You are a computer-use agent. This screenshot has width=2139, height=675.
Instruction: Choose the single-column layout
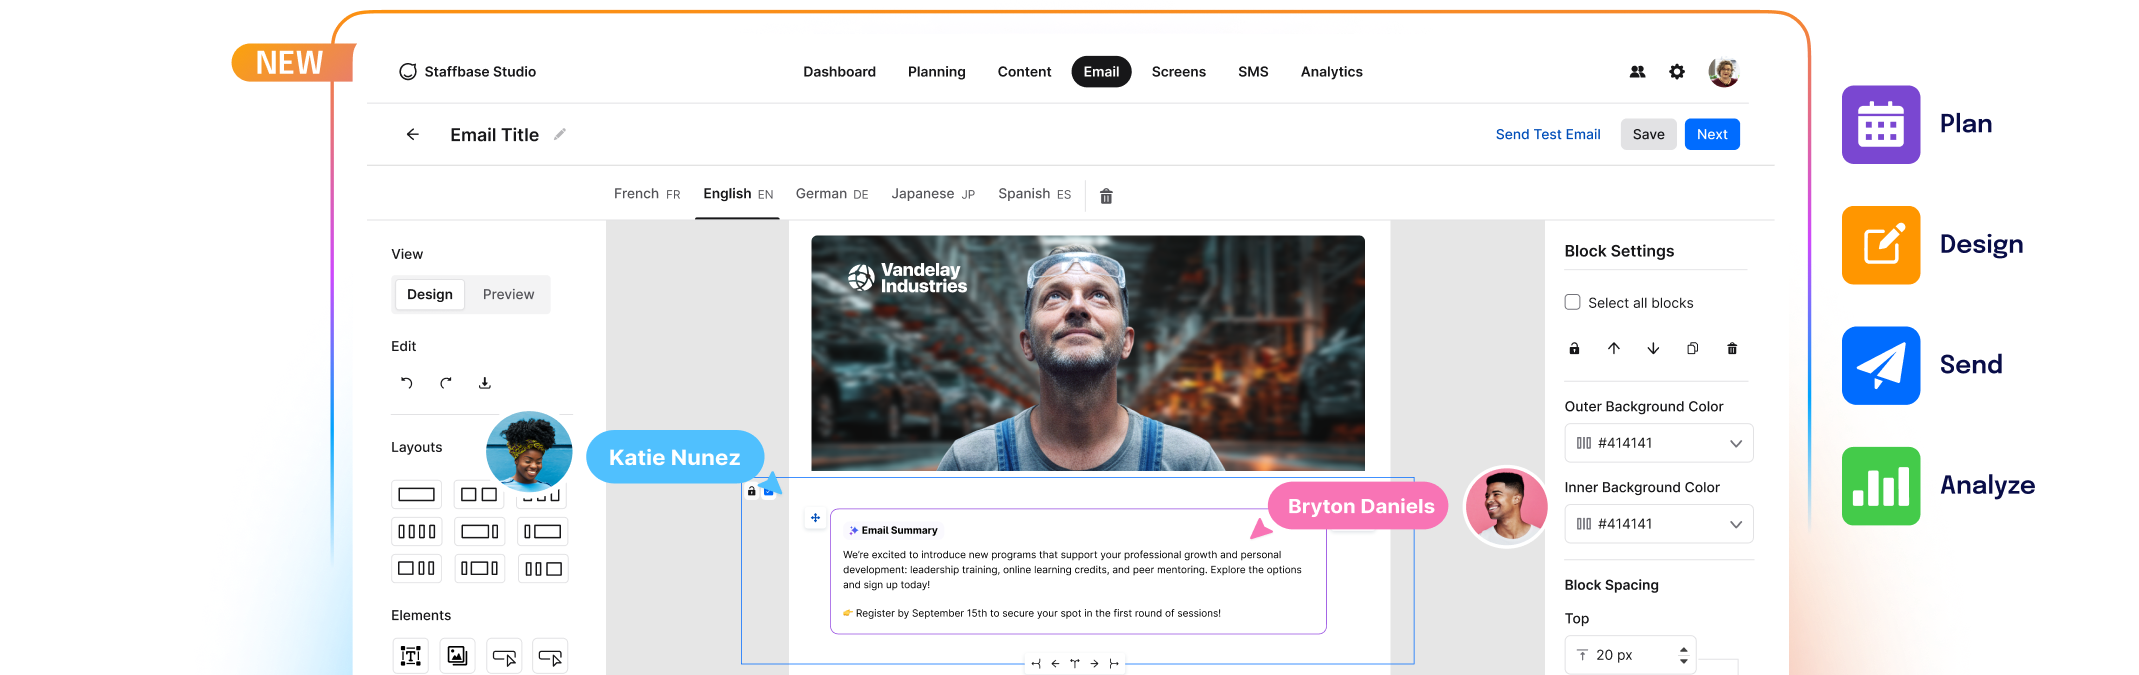(x=416, y=494)
